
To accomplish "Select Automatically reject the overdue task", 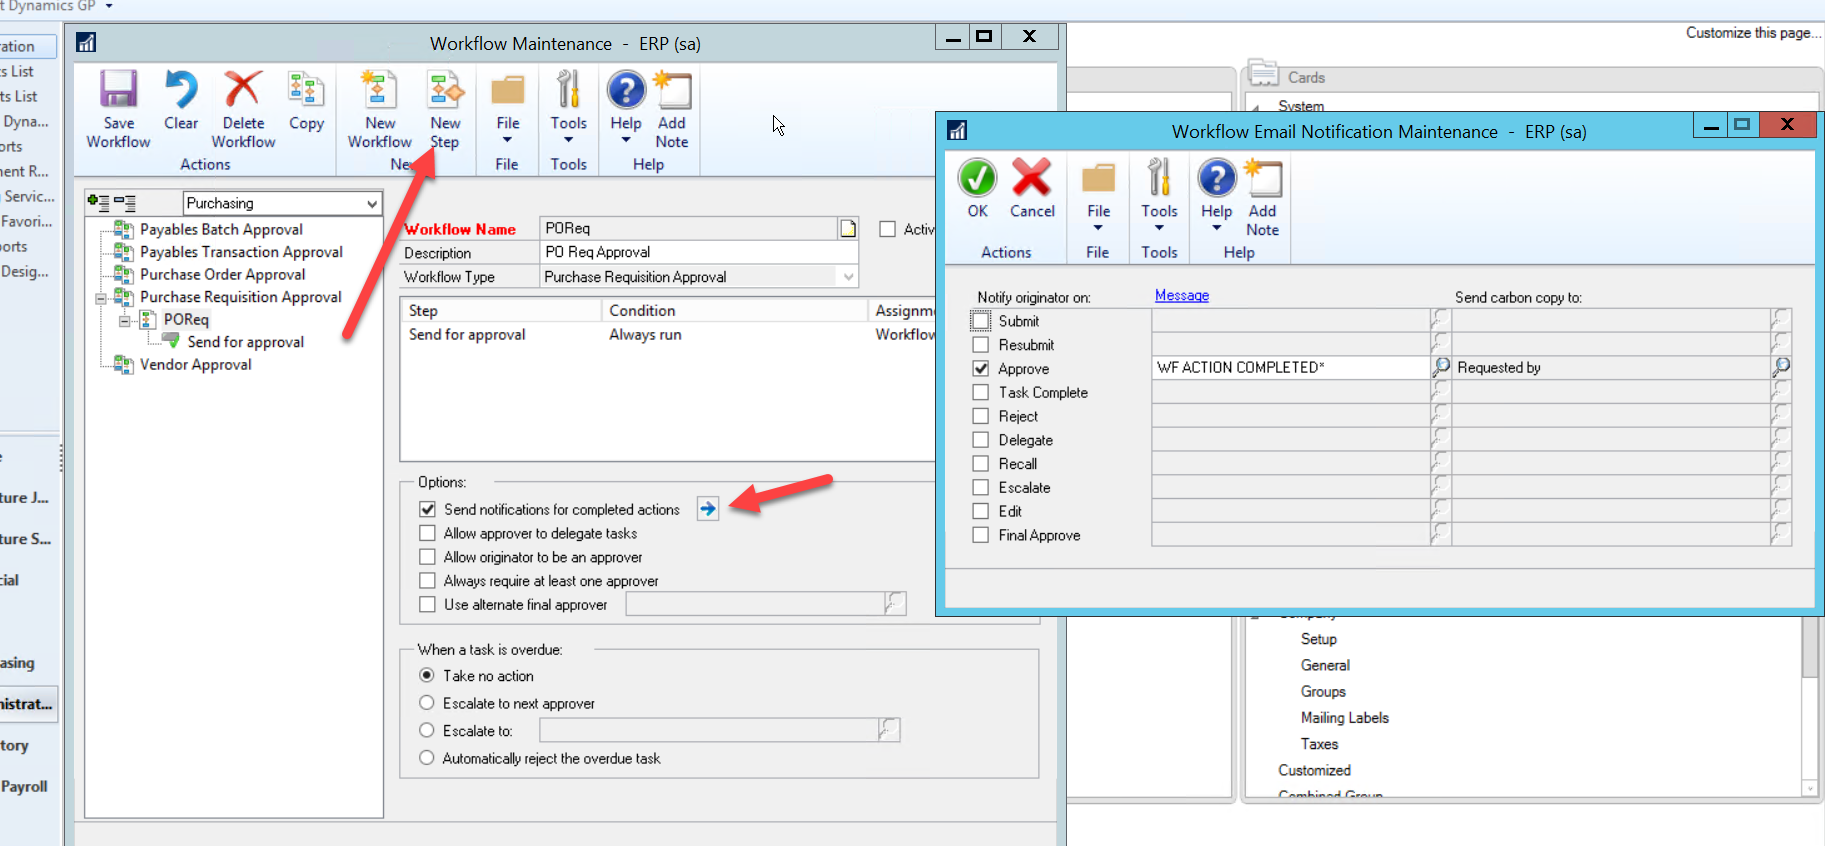I will [427, 758].
